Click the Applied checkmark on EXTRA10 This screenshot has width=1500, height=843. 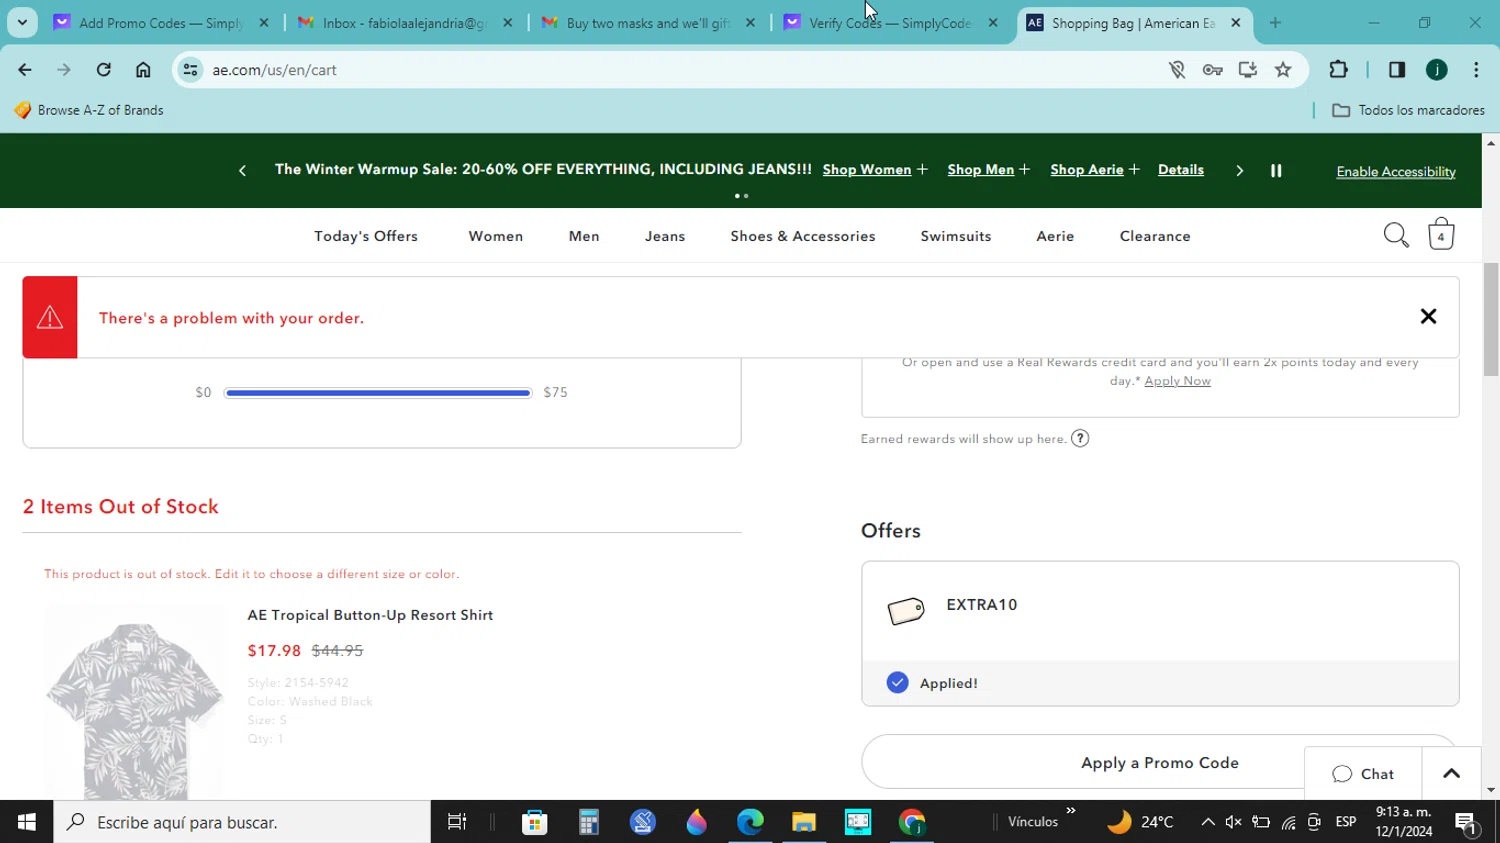point(897,683)
